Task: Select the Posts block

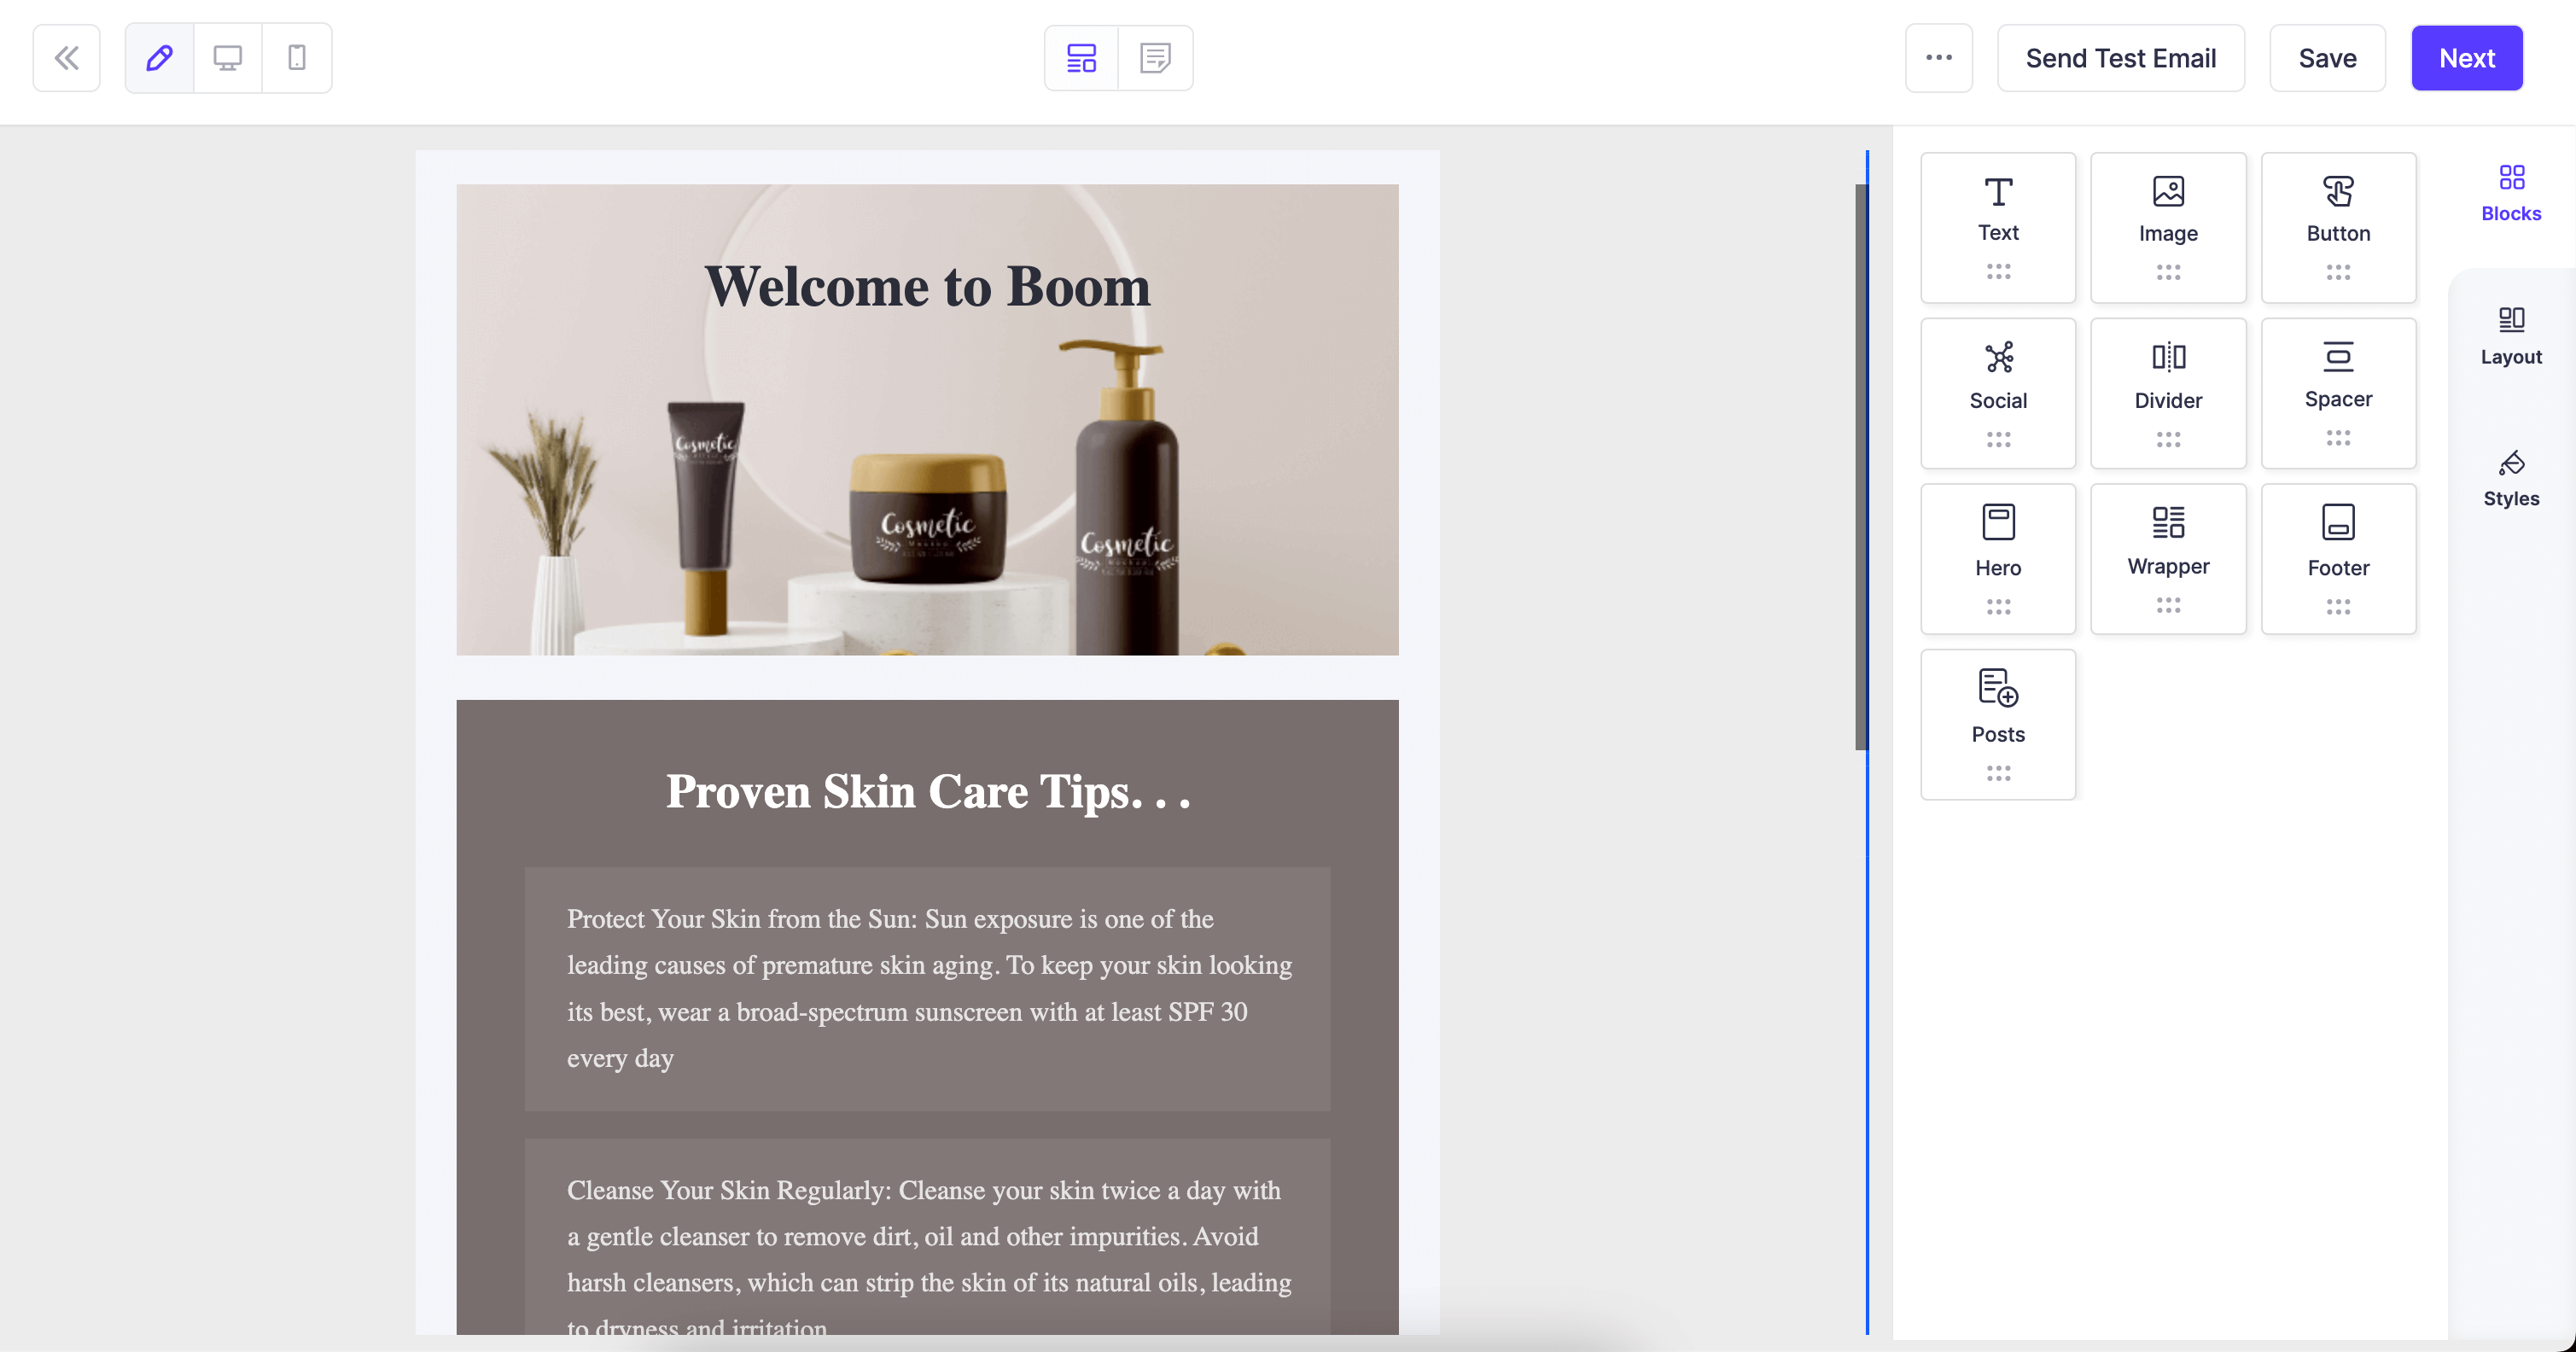Action: tap(1998, 725)
